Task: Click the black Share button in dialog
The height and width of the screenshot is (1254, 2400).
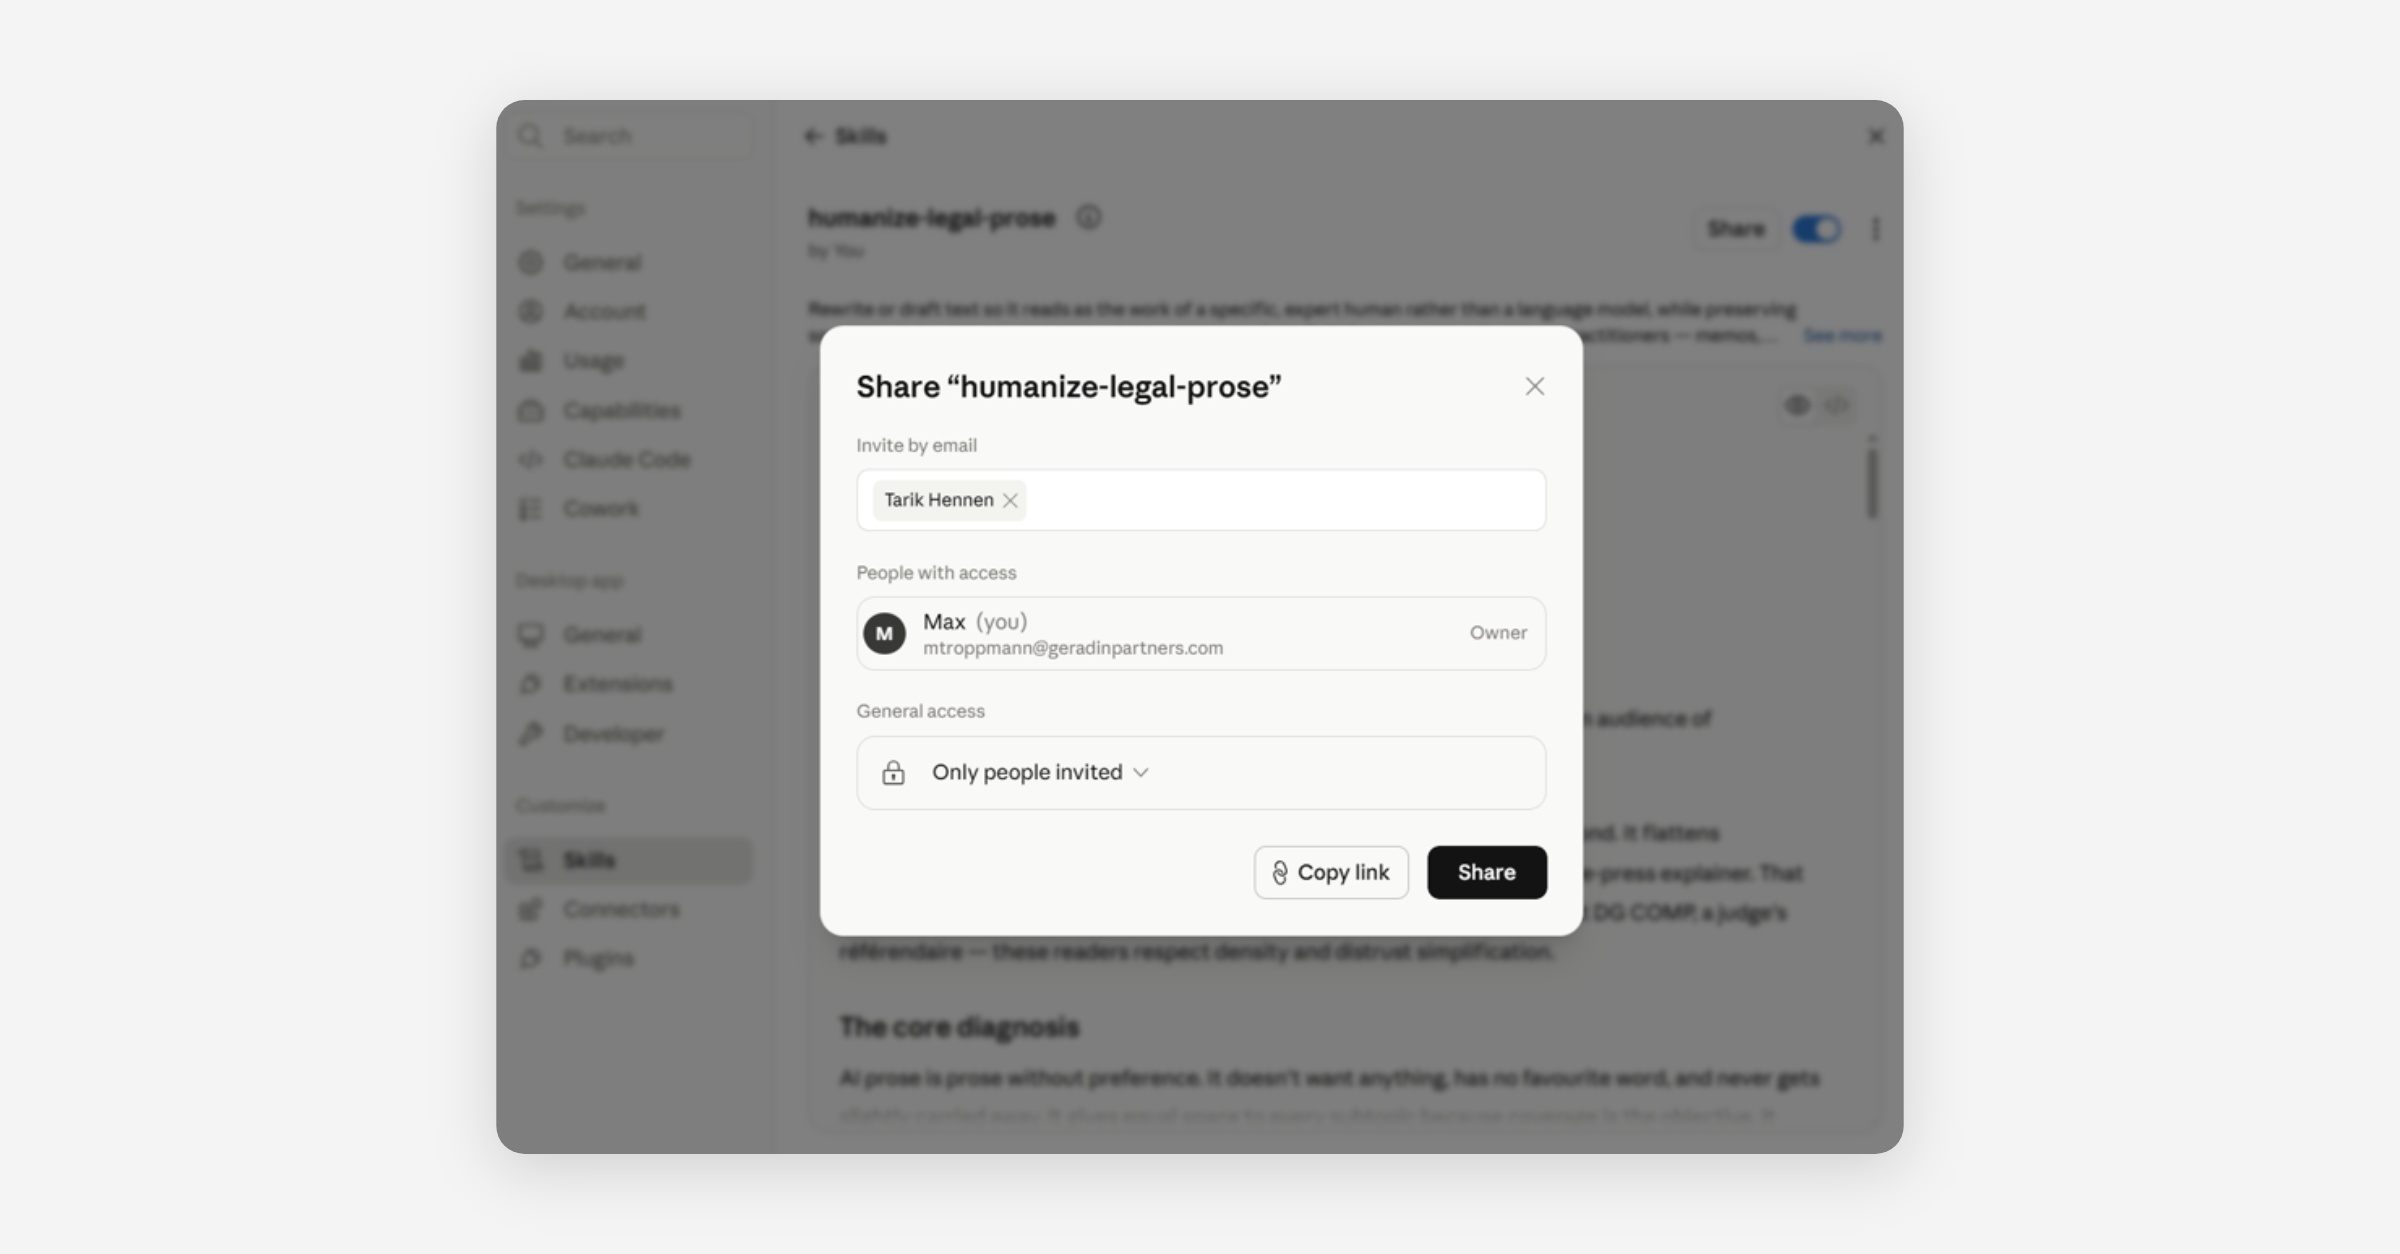Action: [1486, 872]
